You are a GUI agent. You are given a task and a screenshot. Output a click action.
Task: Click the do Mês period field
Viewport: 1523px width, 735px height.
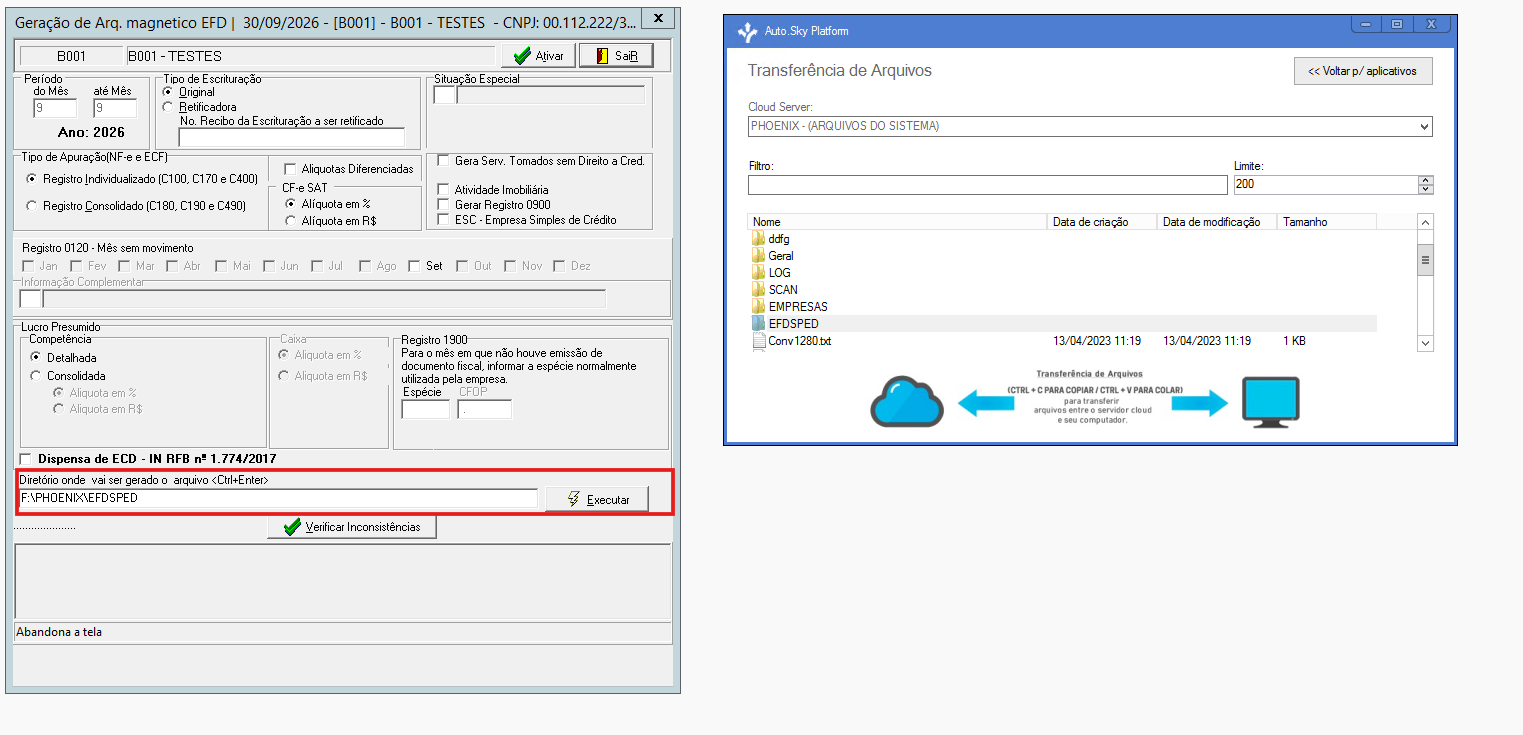coord(54,108)
